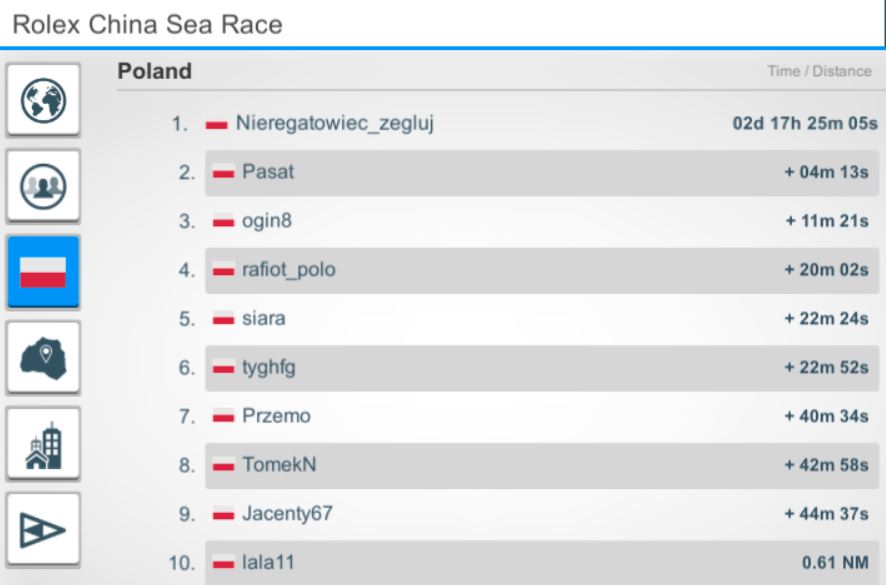Viewport: 886px width, 585px height.
Task: Select the tyghfg leaderboard row
Action: 540,368
